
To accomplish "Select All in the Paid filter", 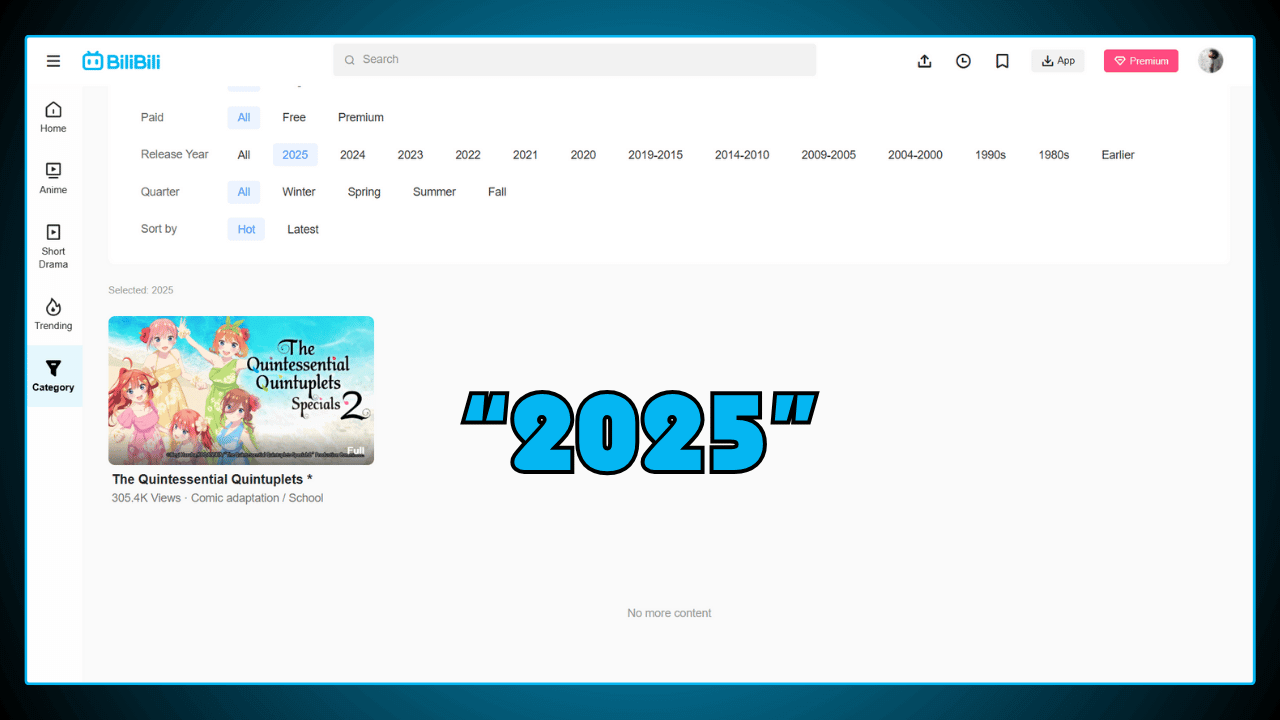I will coord(244,117).
